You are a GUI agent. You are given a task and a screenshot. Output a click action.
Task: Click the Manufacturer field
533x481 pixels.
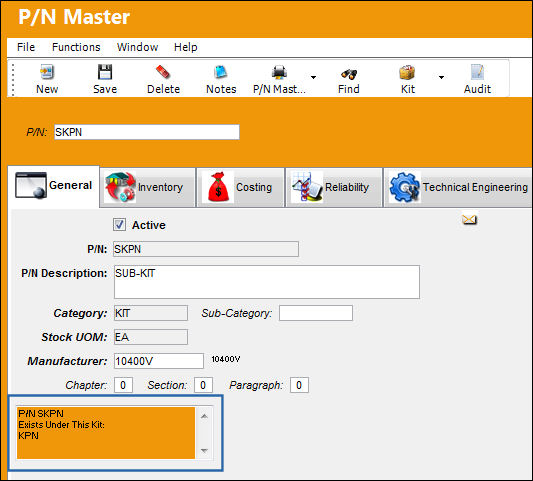(159, 361)
